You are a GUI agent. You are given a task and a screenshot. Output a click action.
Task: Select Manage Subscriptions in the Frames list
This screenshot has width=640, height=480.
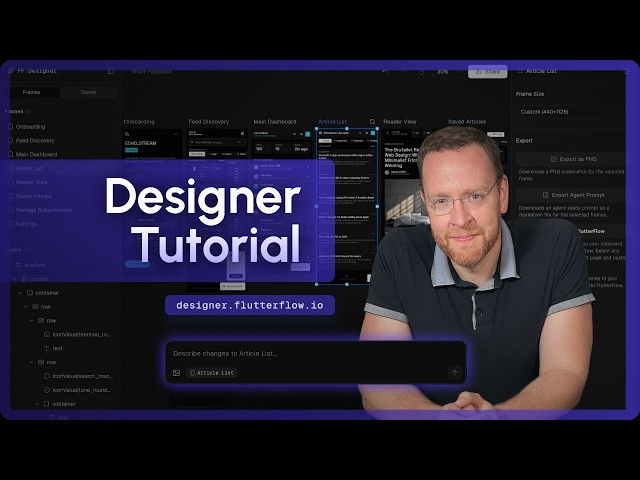click(44, 210)
